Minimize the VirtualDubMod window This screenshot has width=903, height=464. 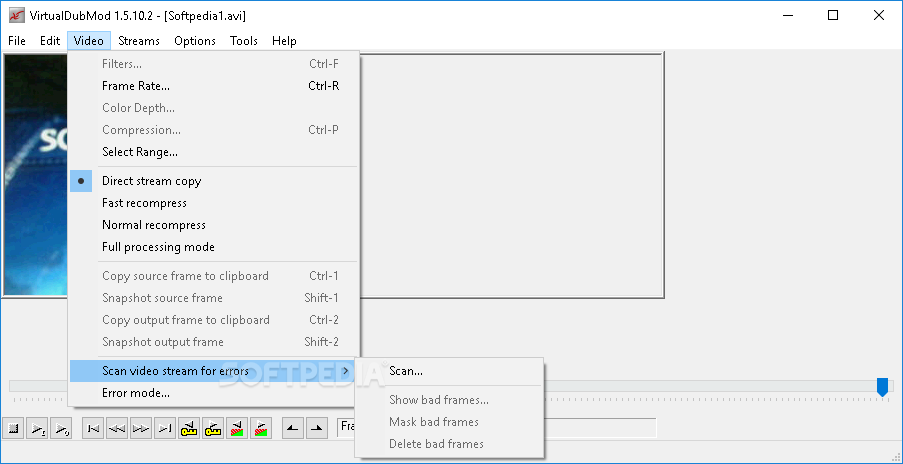pos(787,16)
